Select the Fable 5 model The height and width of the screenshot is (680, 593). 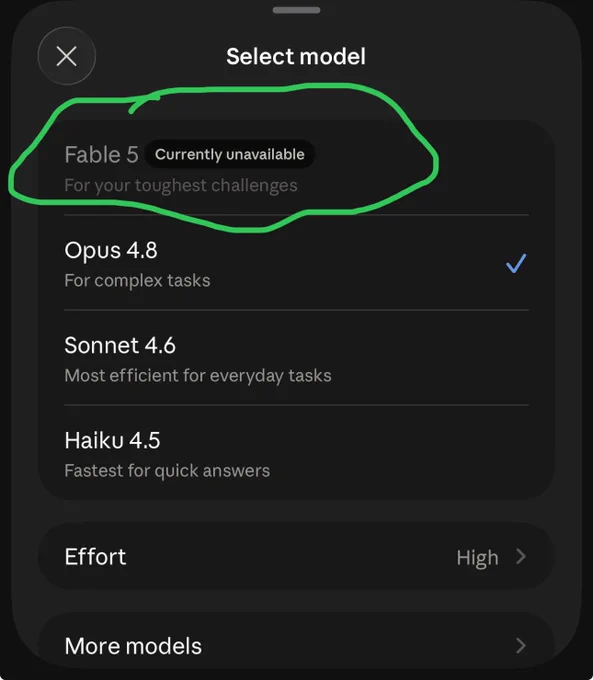[296, 168]
